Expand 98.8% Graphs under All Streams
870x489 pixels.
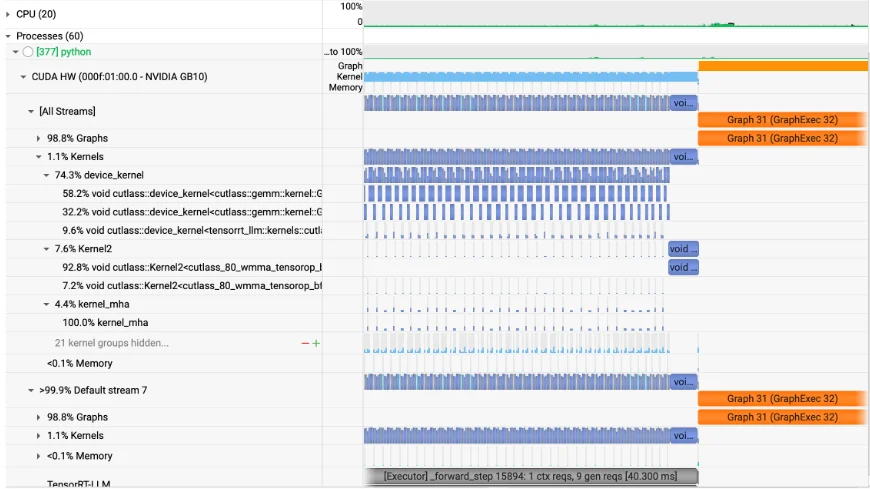pyautogui.click(x=39, y=138)
